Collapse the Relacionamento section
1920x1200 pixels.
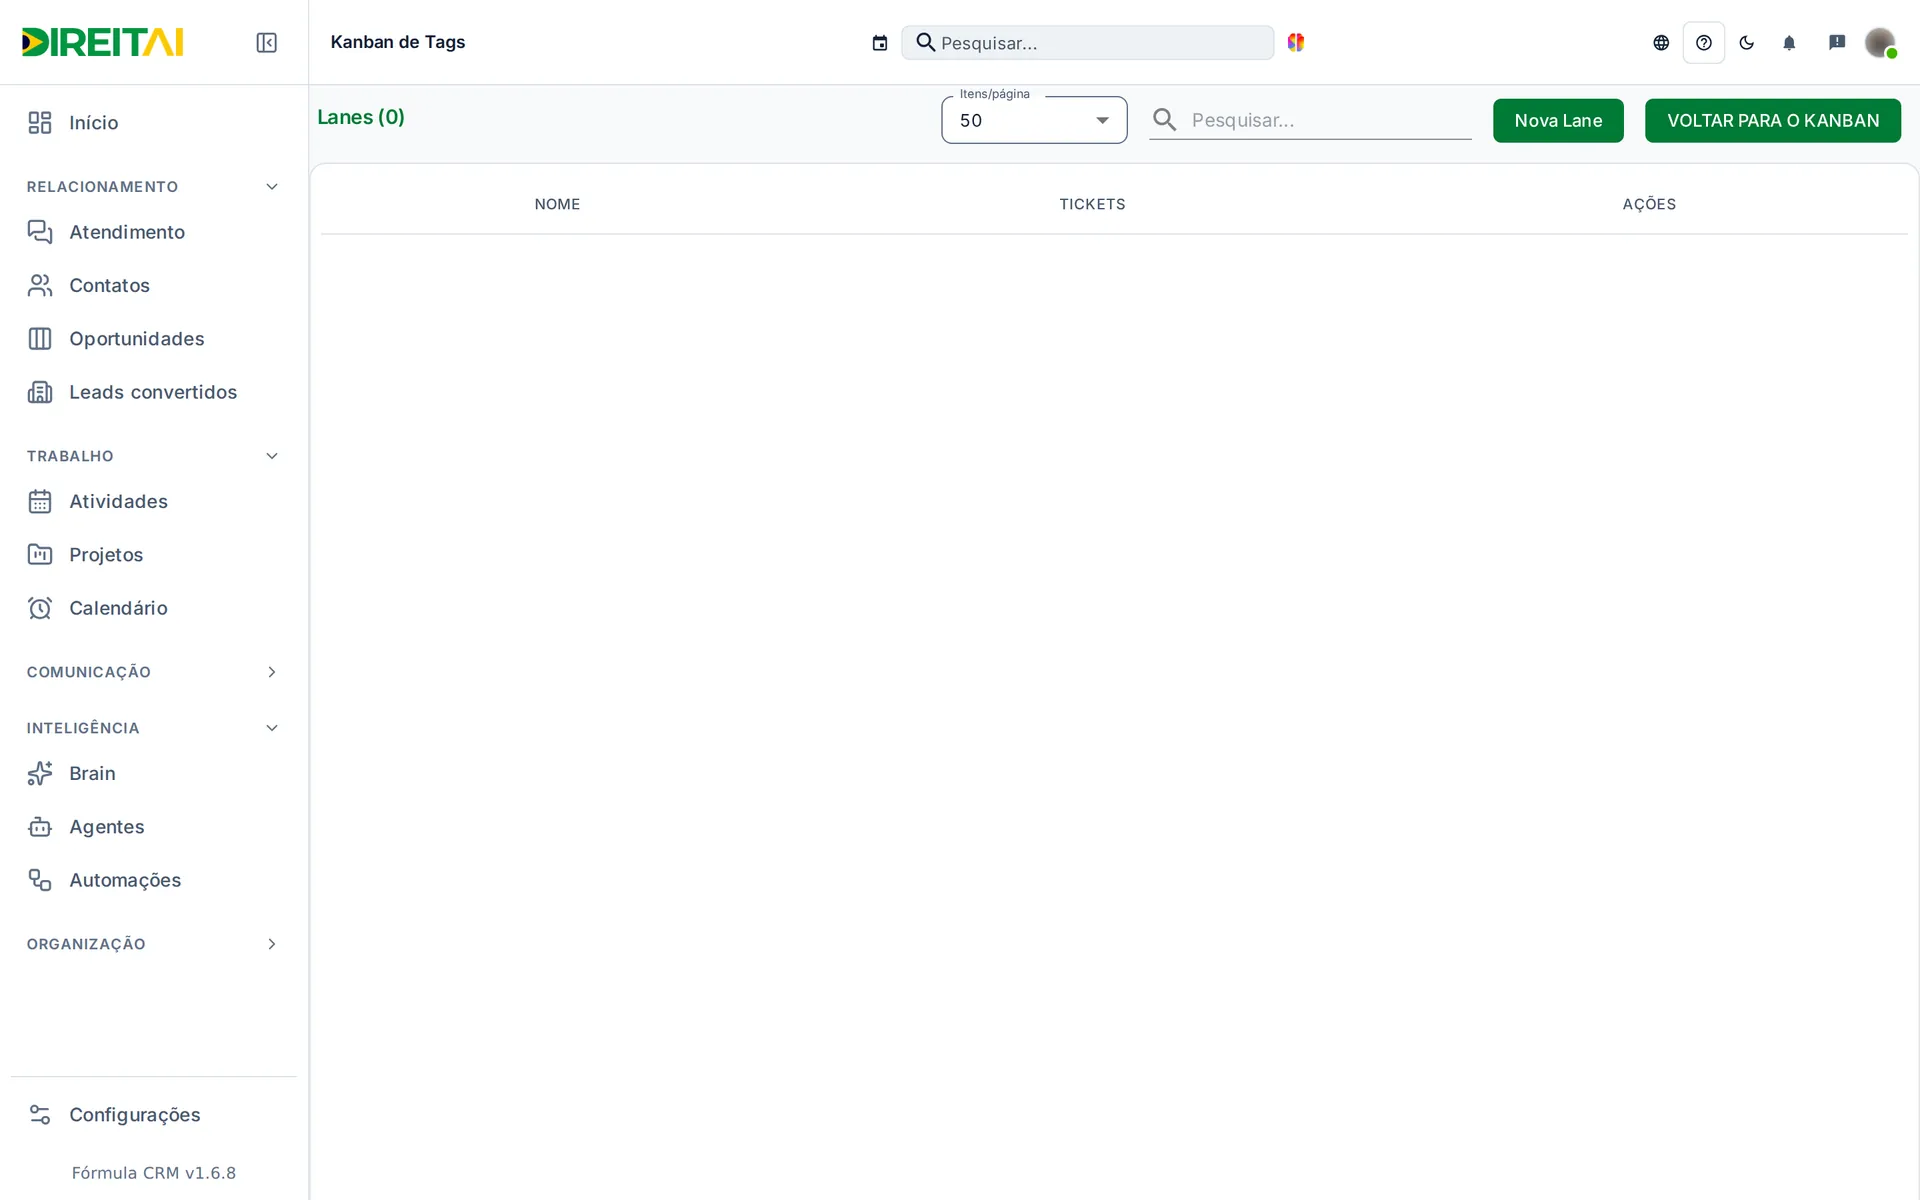(154, 187)
